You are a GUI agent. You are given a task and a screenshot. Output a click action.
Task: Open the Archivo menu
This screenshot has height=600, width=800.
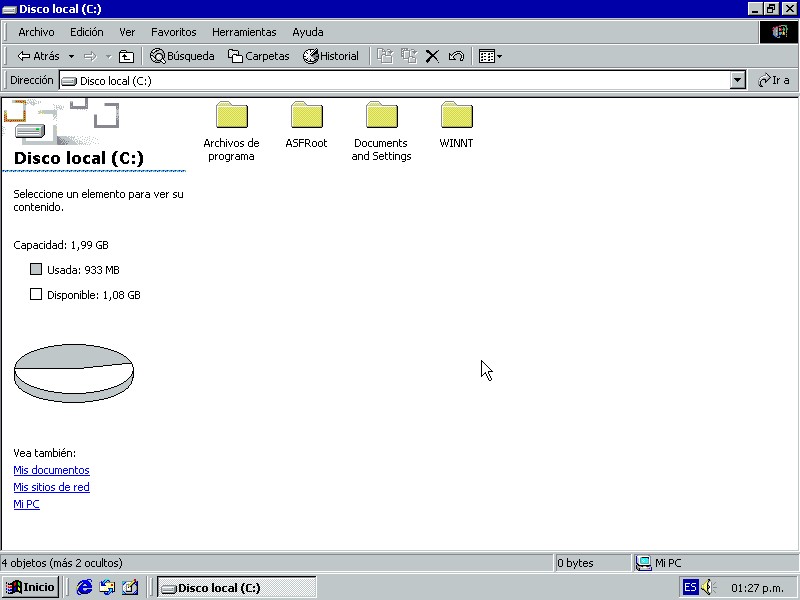coord(36,32)
